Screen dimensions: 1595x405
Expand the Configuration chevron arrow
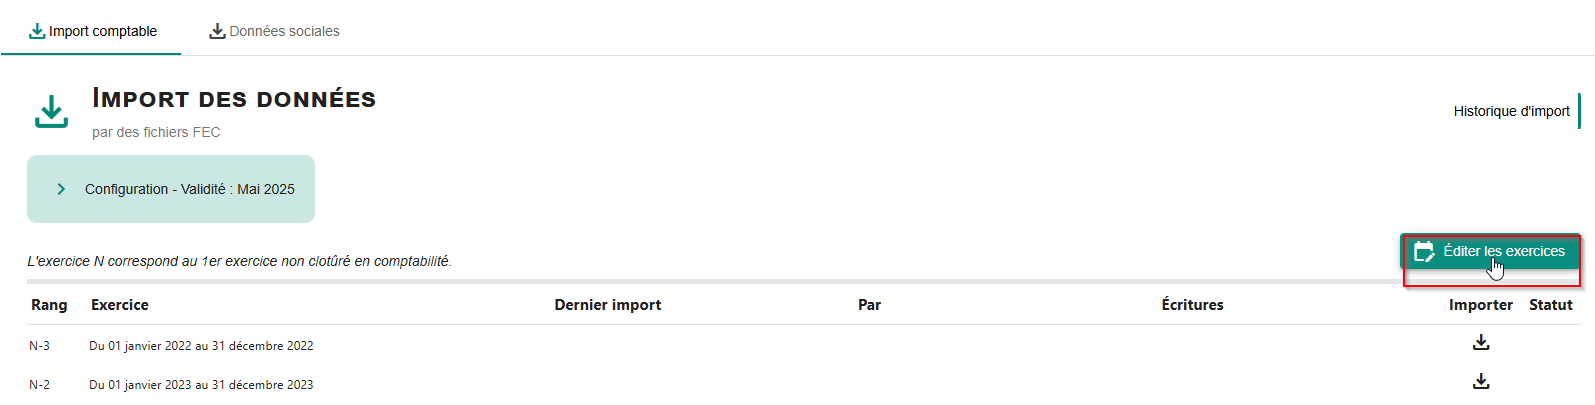pos(61,189)
